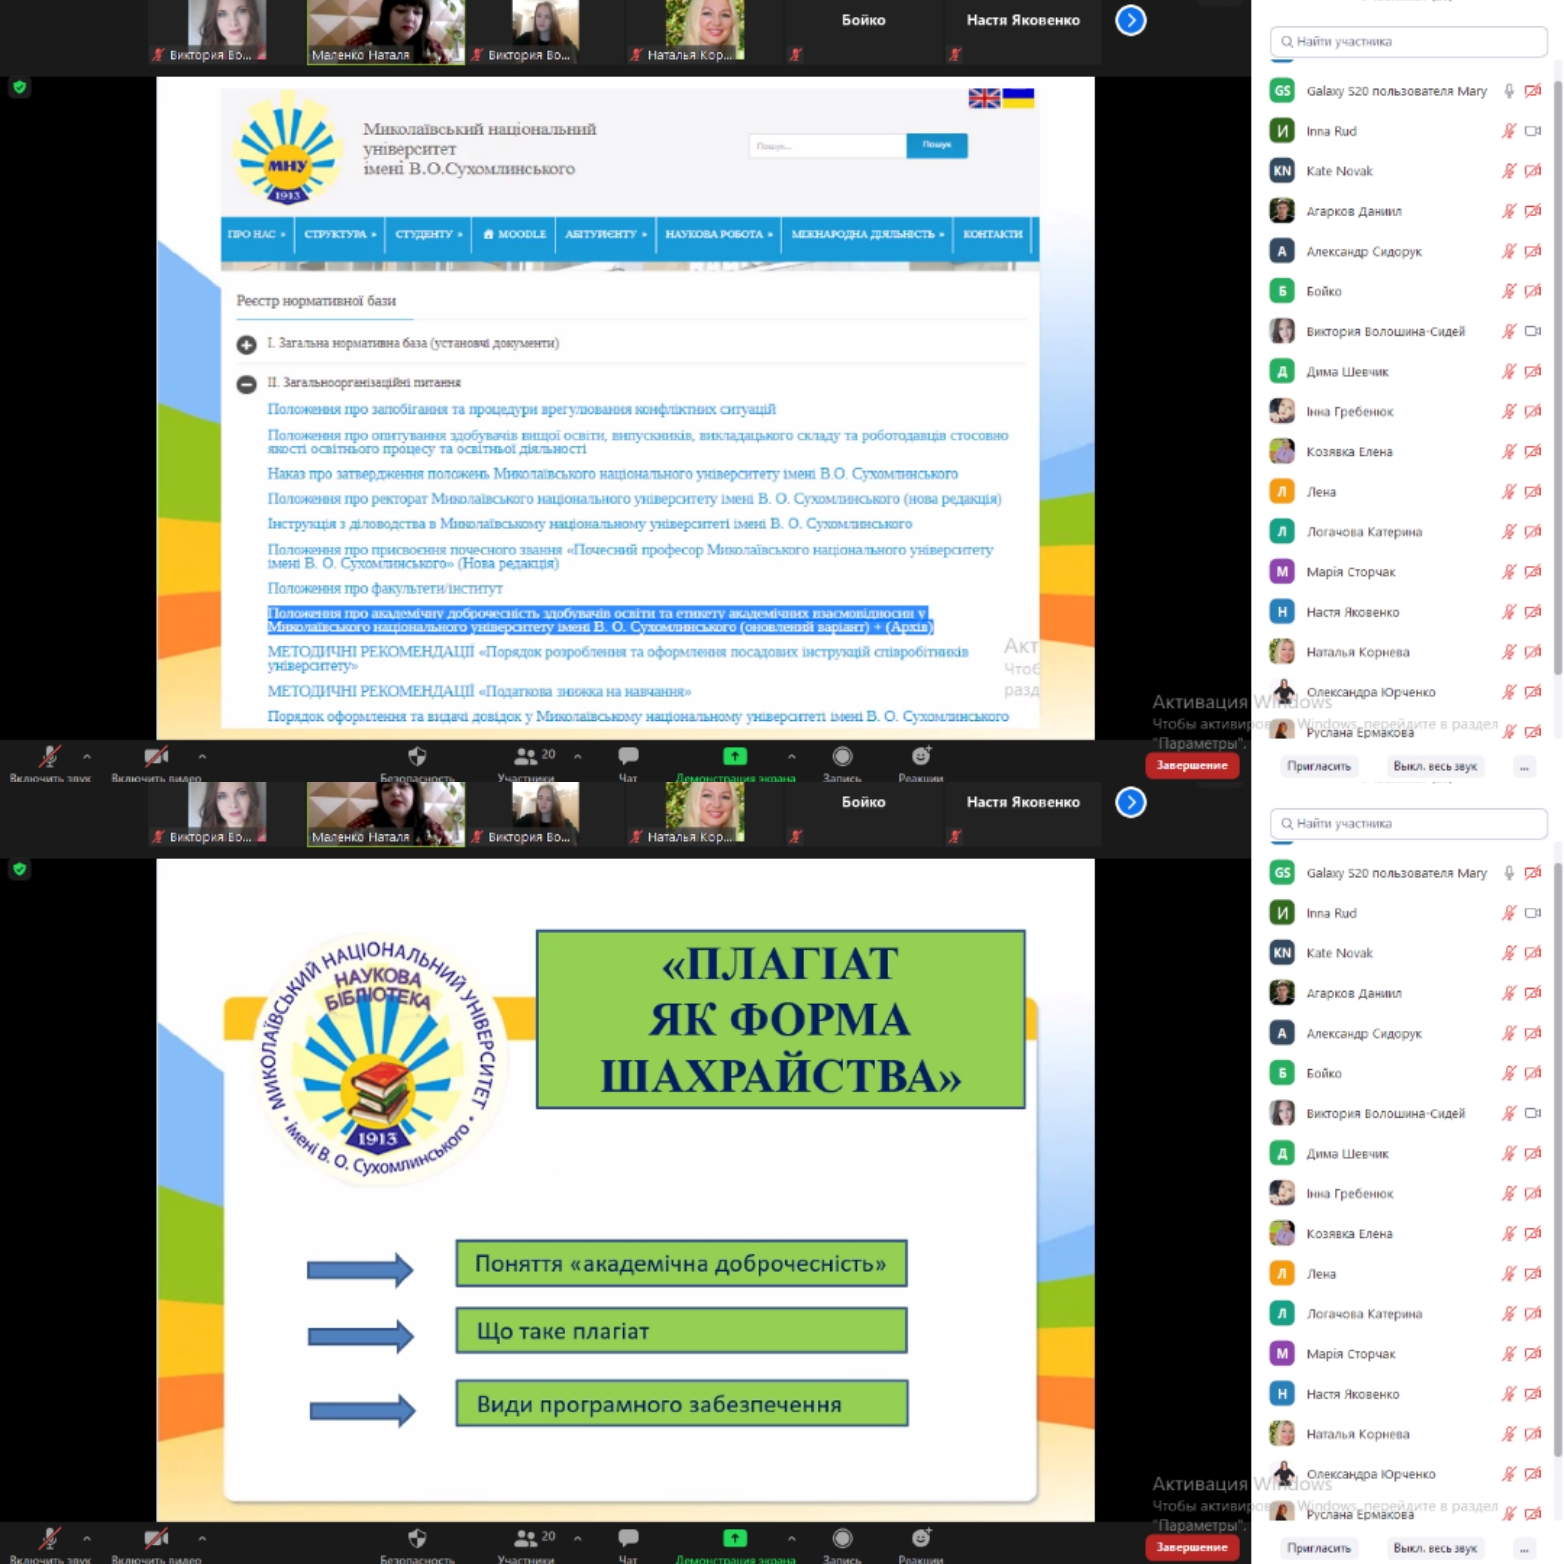Open the MOODLE menu item

515,234
